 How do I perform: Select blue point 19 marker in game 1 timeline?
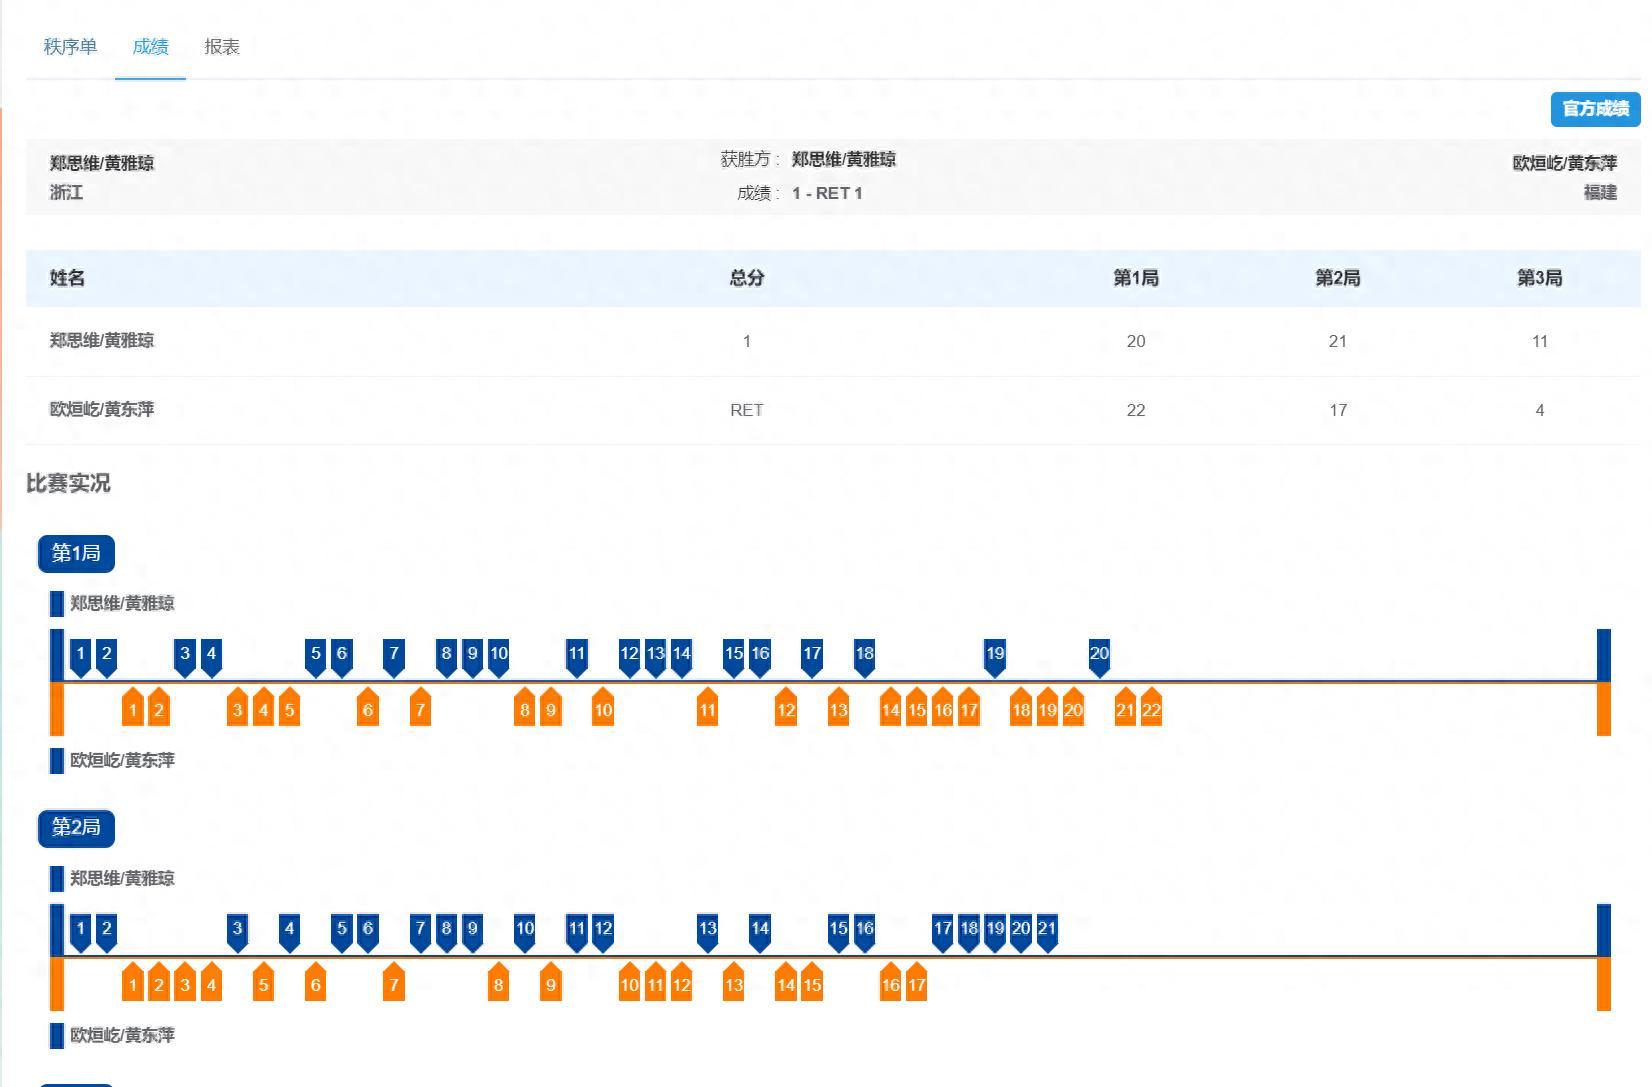[995, 655]
